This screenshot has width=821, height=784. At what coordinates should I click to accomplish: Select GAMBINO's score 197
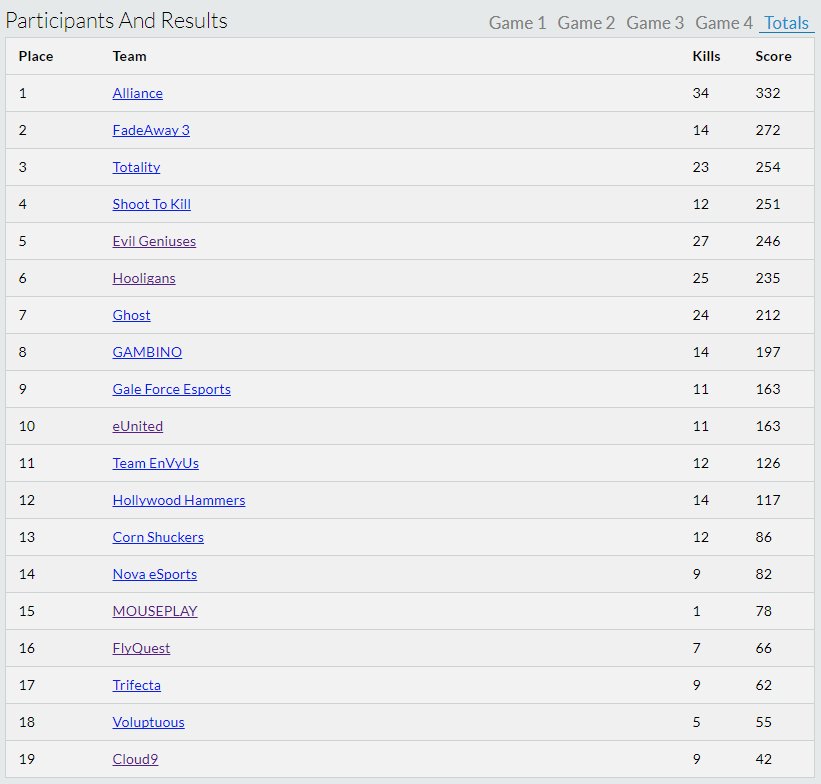[x=768, y=352]
